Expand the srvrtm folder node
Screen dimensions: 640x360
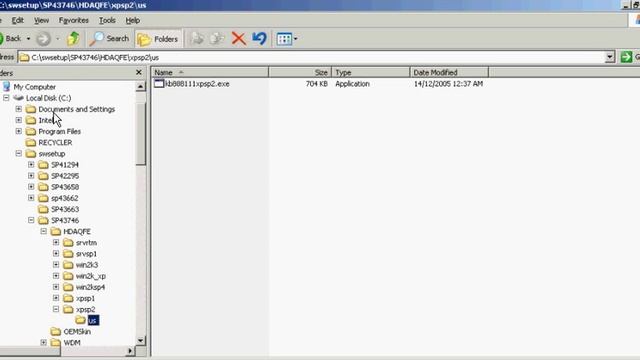point(56,242)
